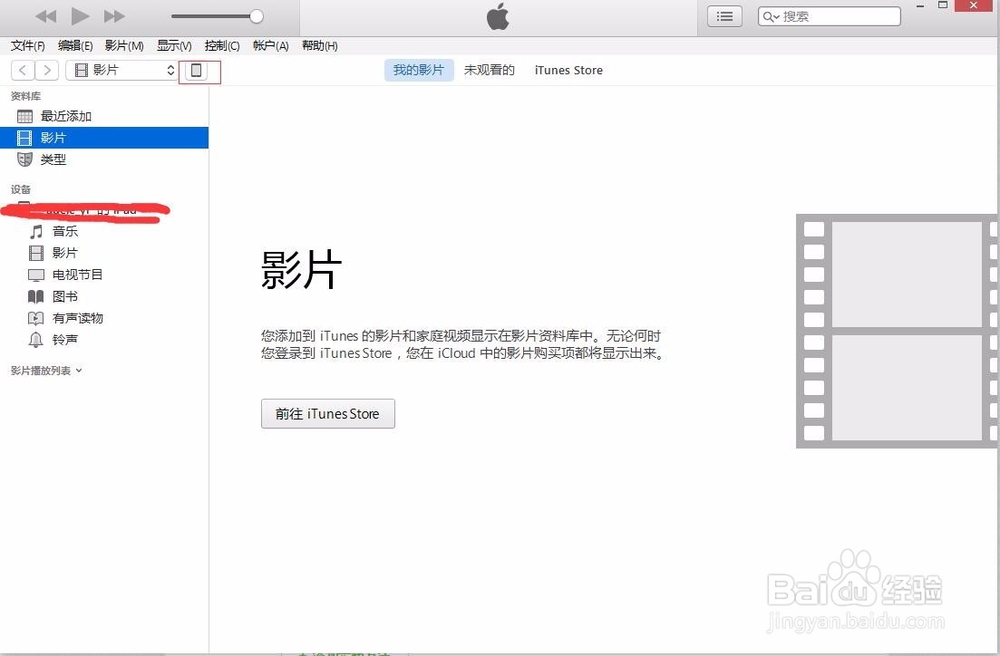Image resolution: width=1000 pixels, height=656 pixels.
Task: Open 铃声 under the device
Action: (x=65, y=340)
